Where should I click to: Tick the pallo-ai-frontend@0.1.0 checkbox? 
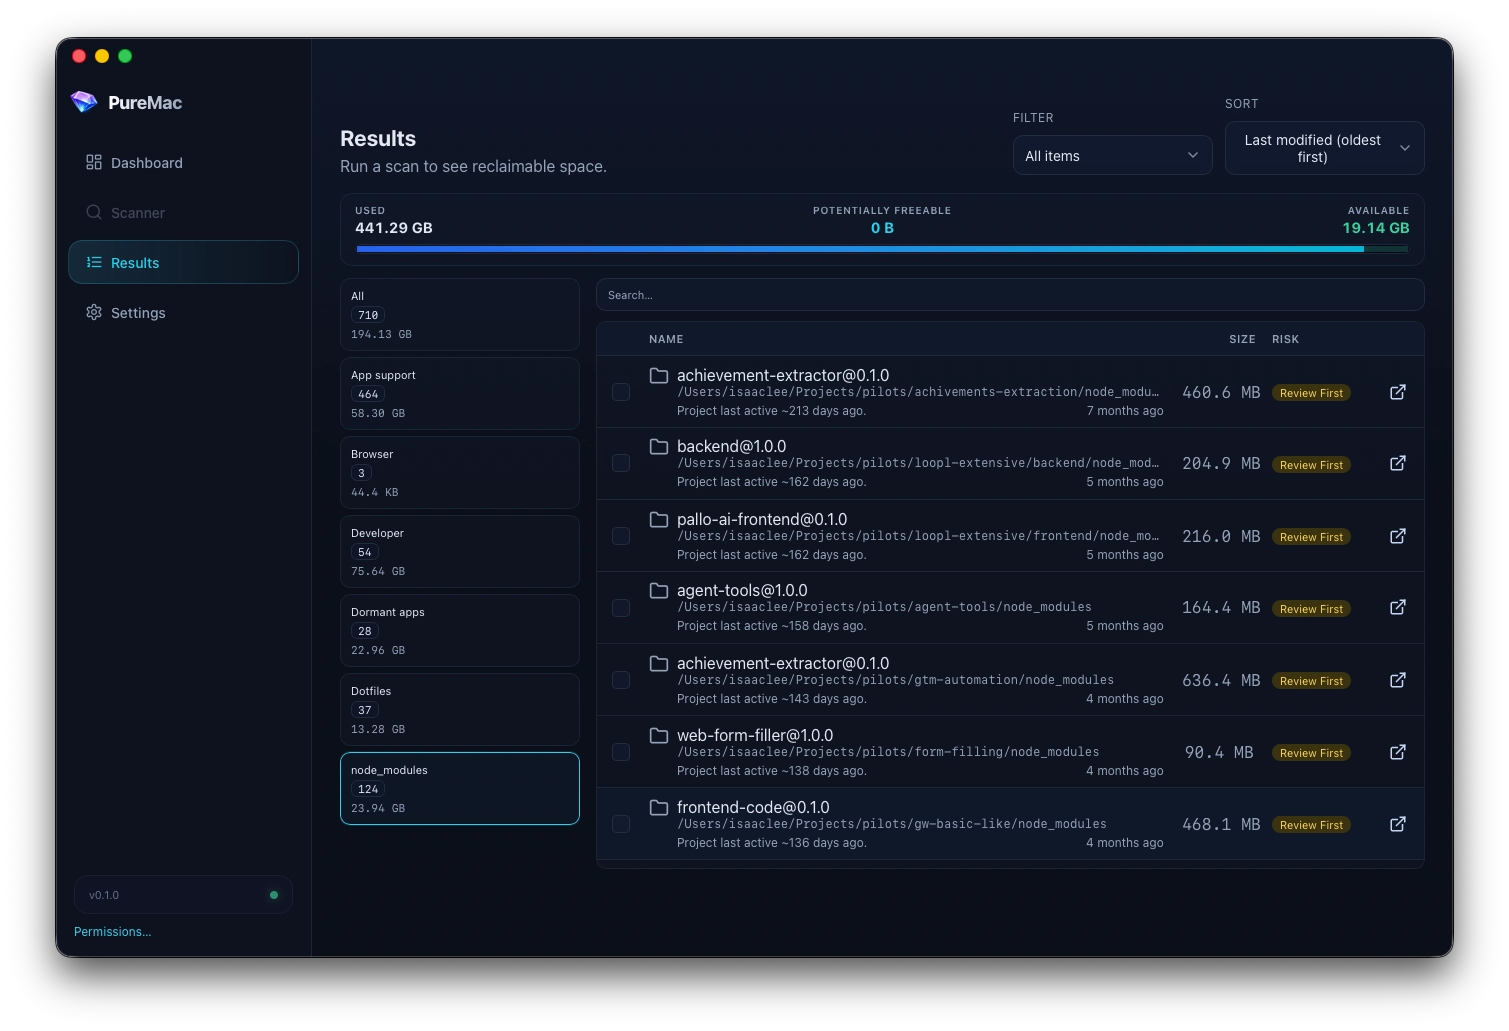(x=621, y=536)
